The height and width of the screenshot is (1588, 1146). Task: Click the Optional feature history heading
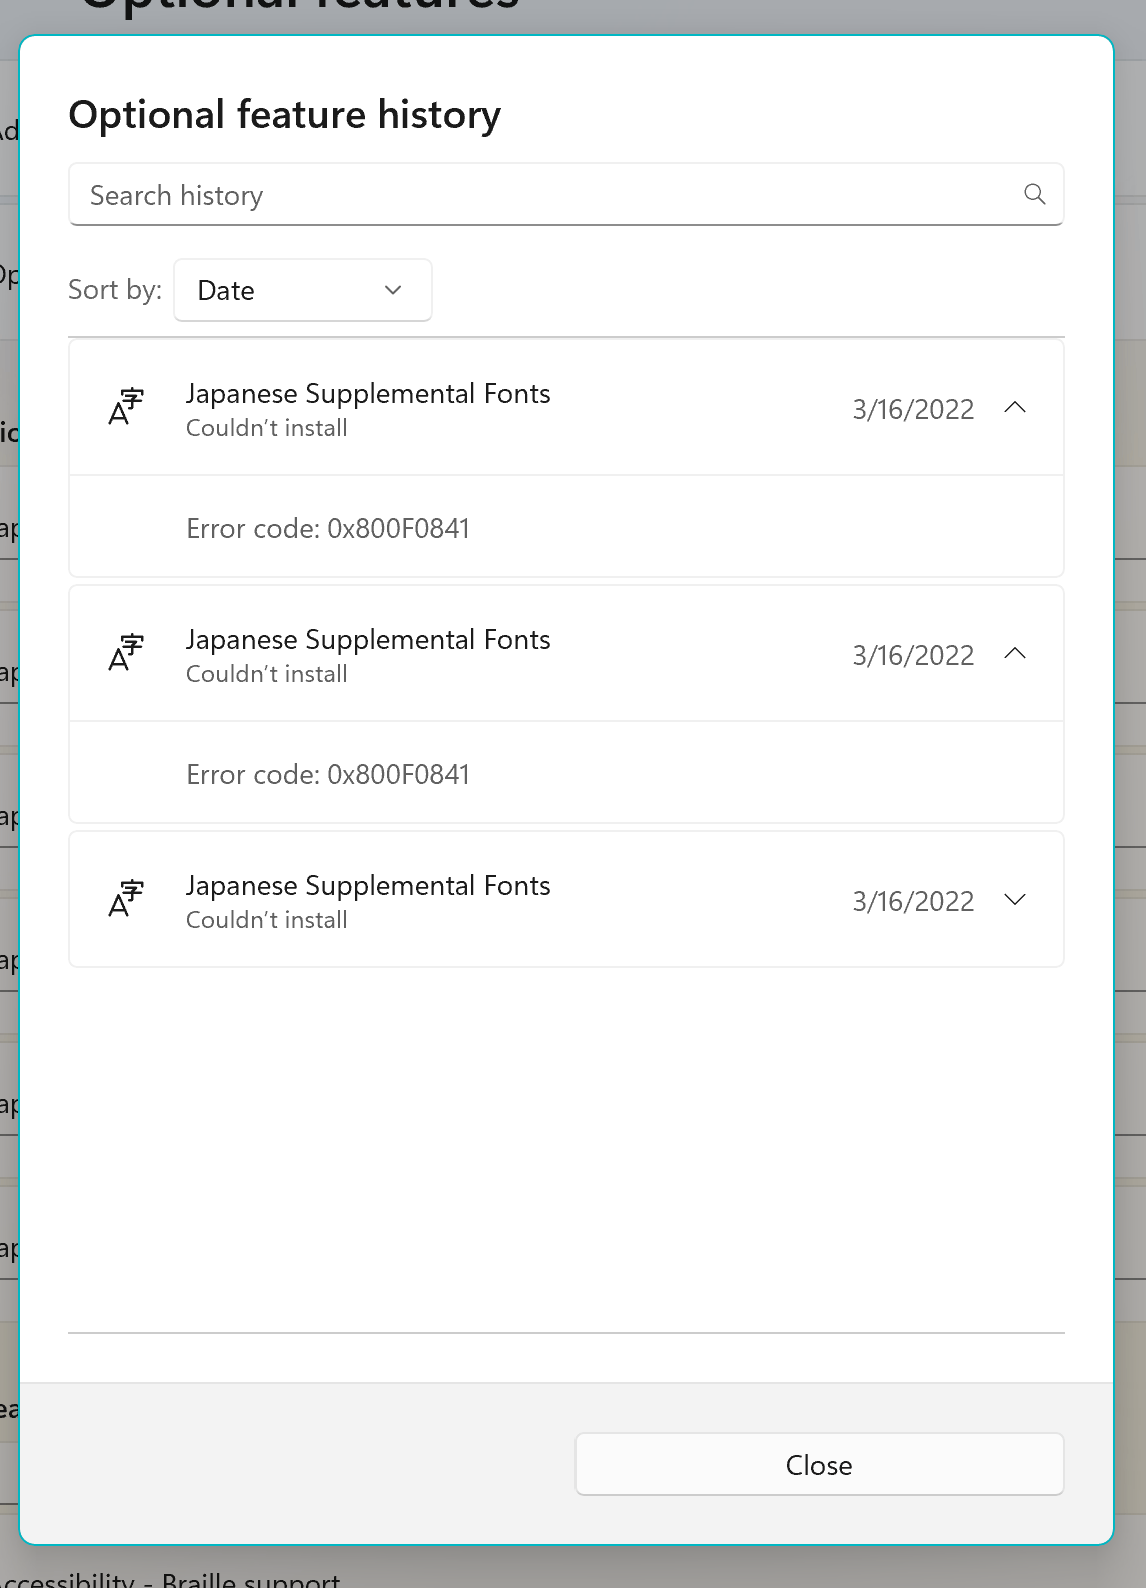(x=285, y=115)
